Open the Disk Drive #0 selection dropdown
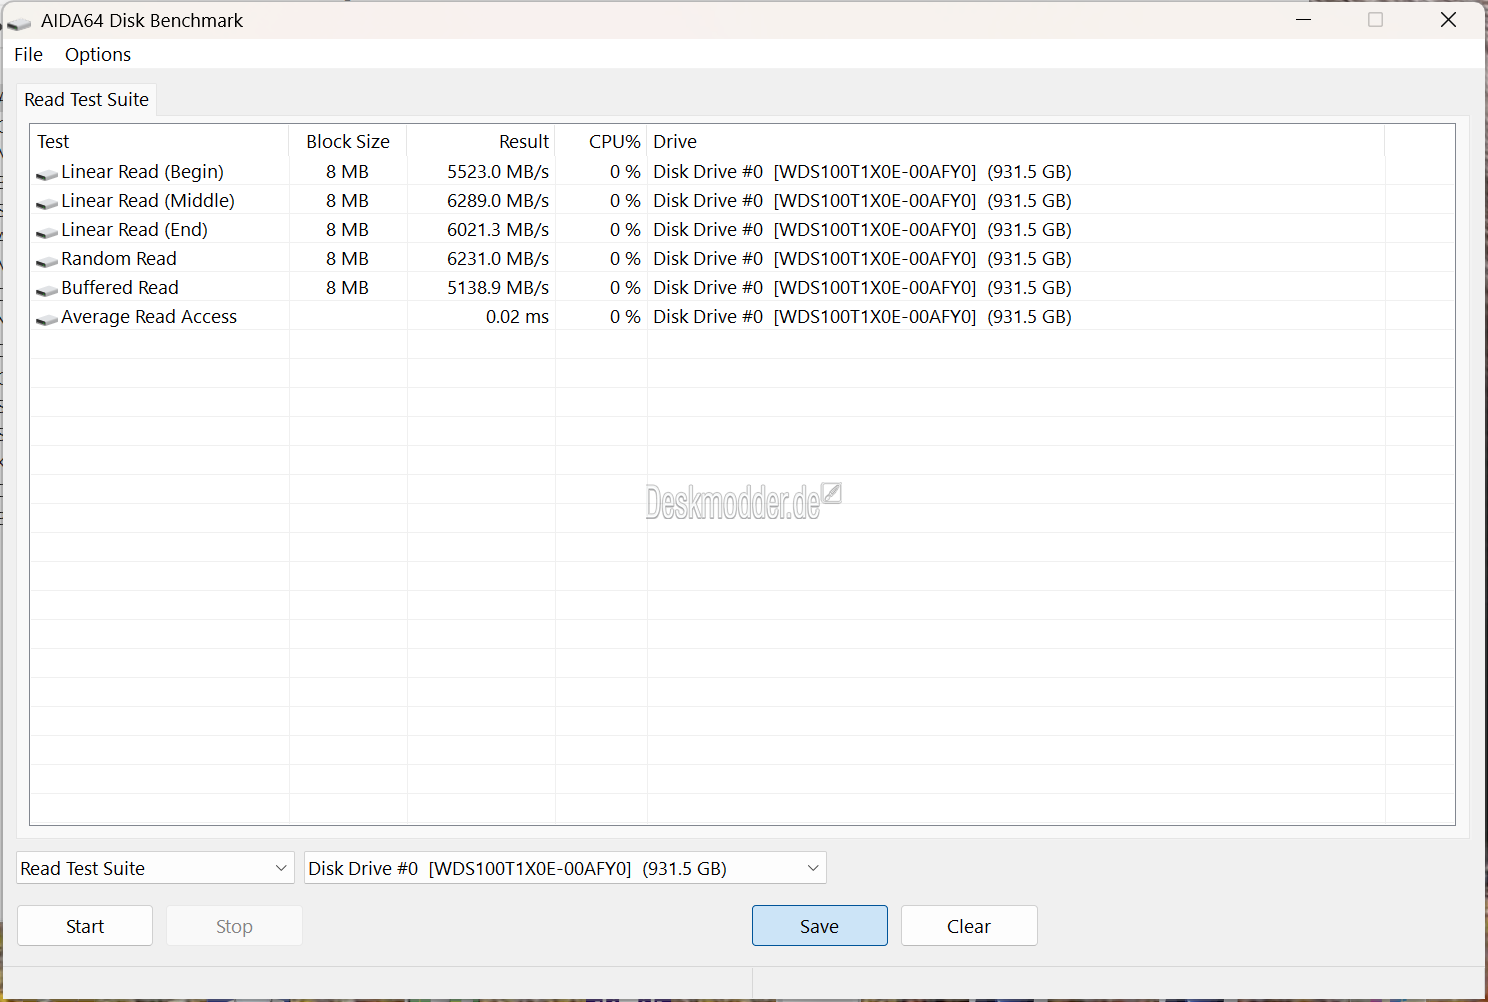The height and width of the screenshot is (1002, 1488). (x=565, y=868)
